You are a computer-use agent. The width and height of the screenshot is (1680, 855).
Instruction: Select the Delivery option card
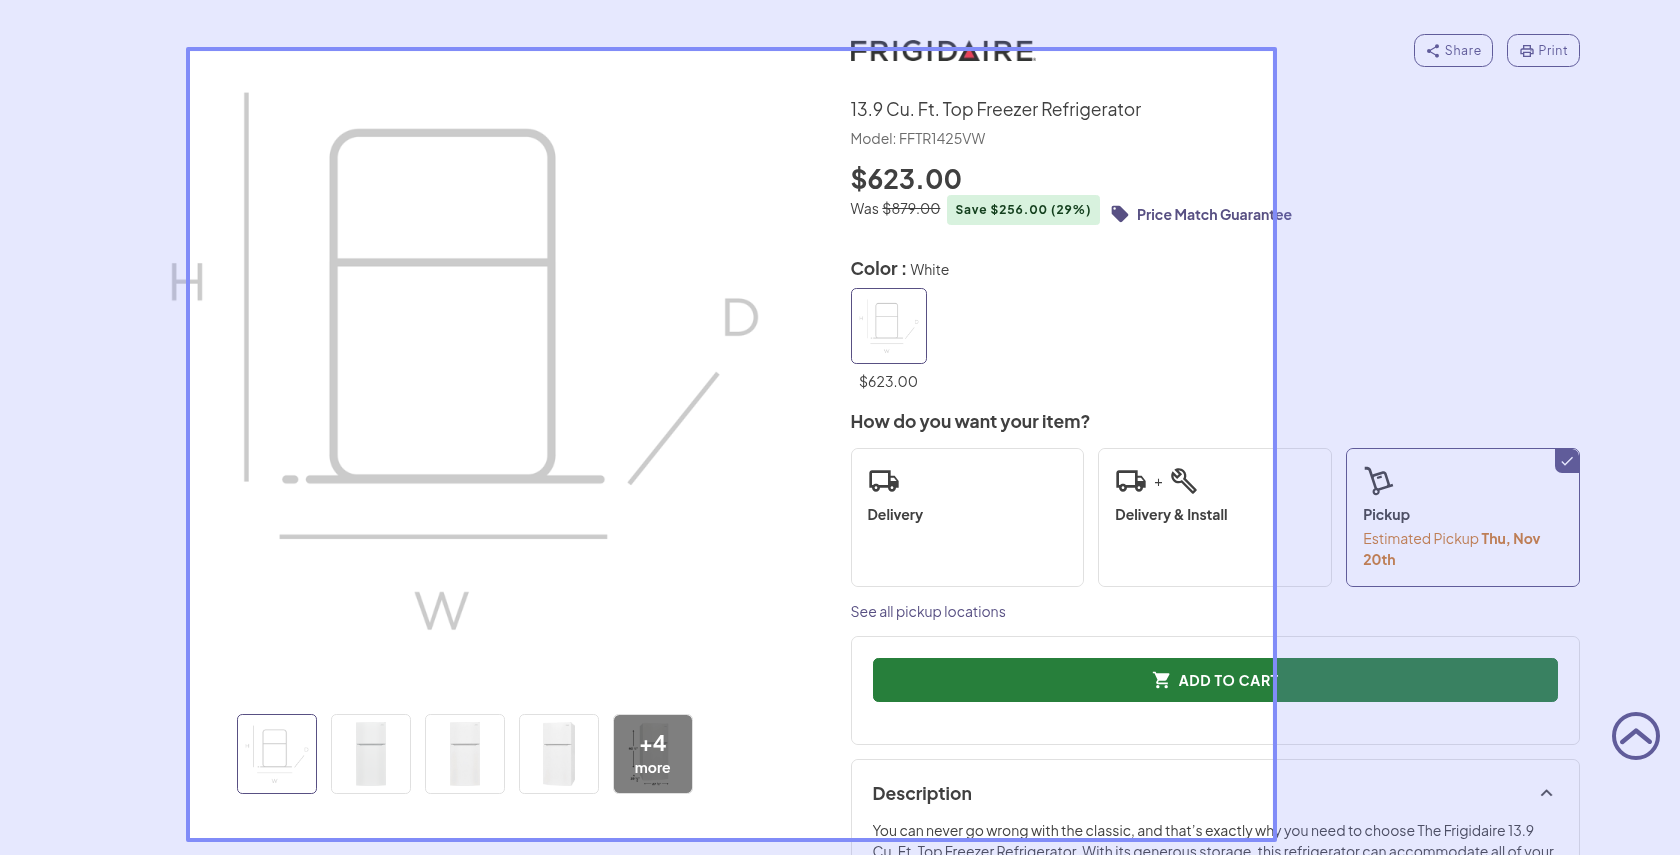click(x=967, y=517)
